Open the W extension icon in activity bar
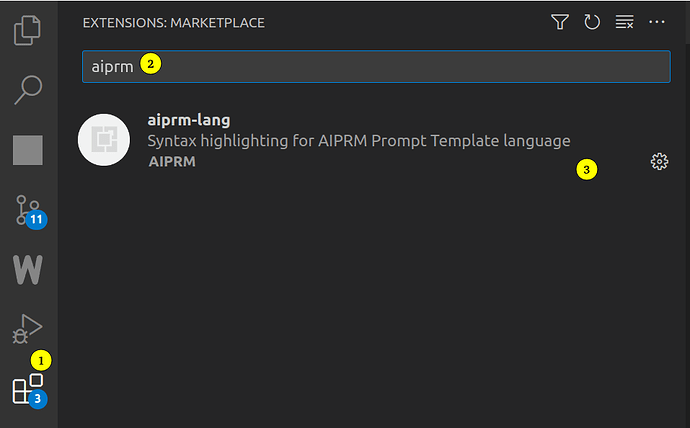 click(28, 268)
